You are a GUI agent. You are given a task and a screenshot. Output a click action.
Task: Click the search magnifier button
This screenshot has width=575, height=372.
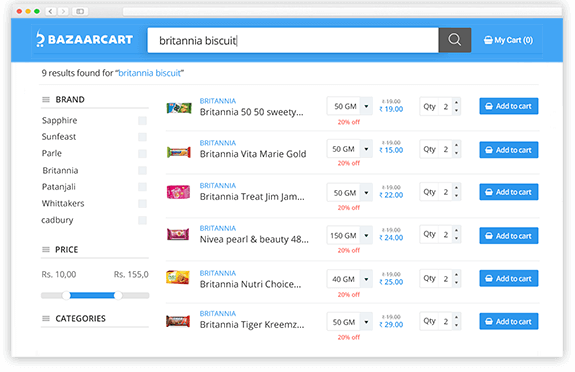[x=455, y=40]
